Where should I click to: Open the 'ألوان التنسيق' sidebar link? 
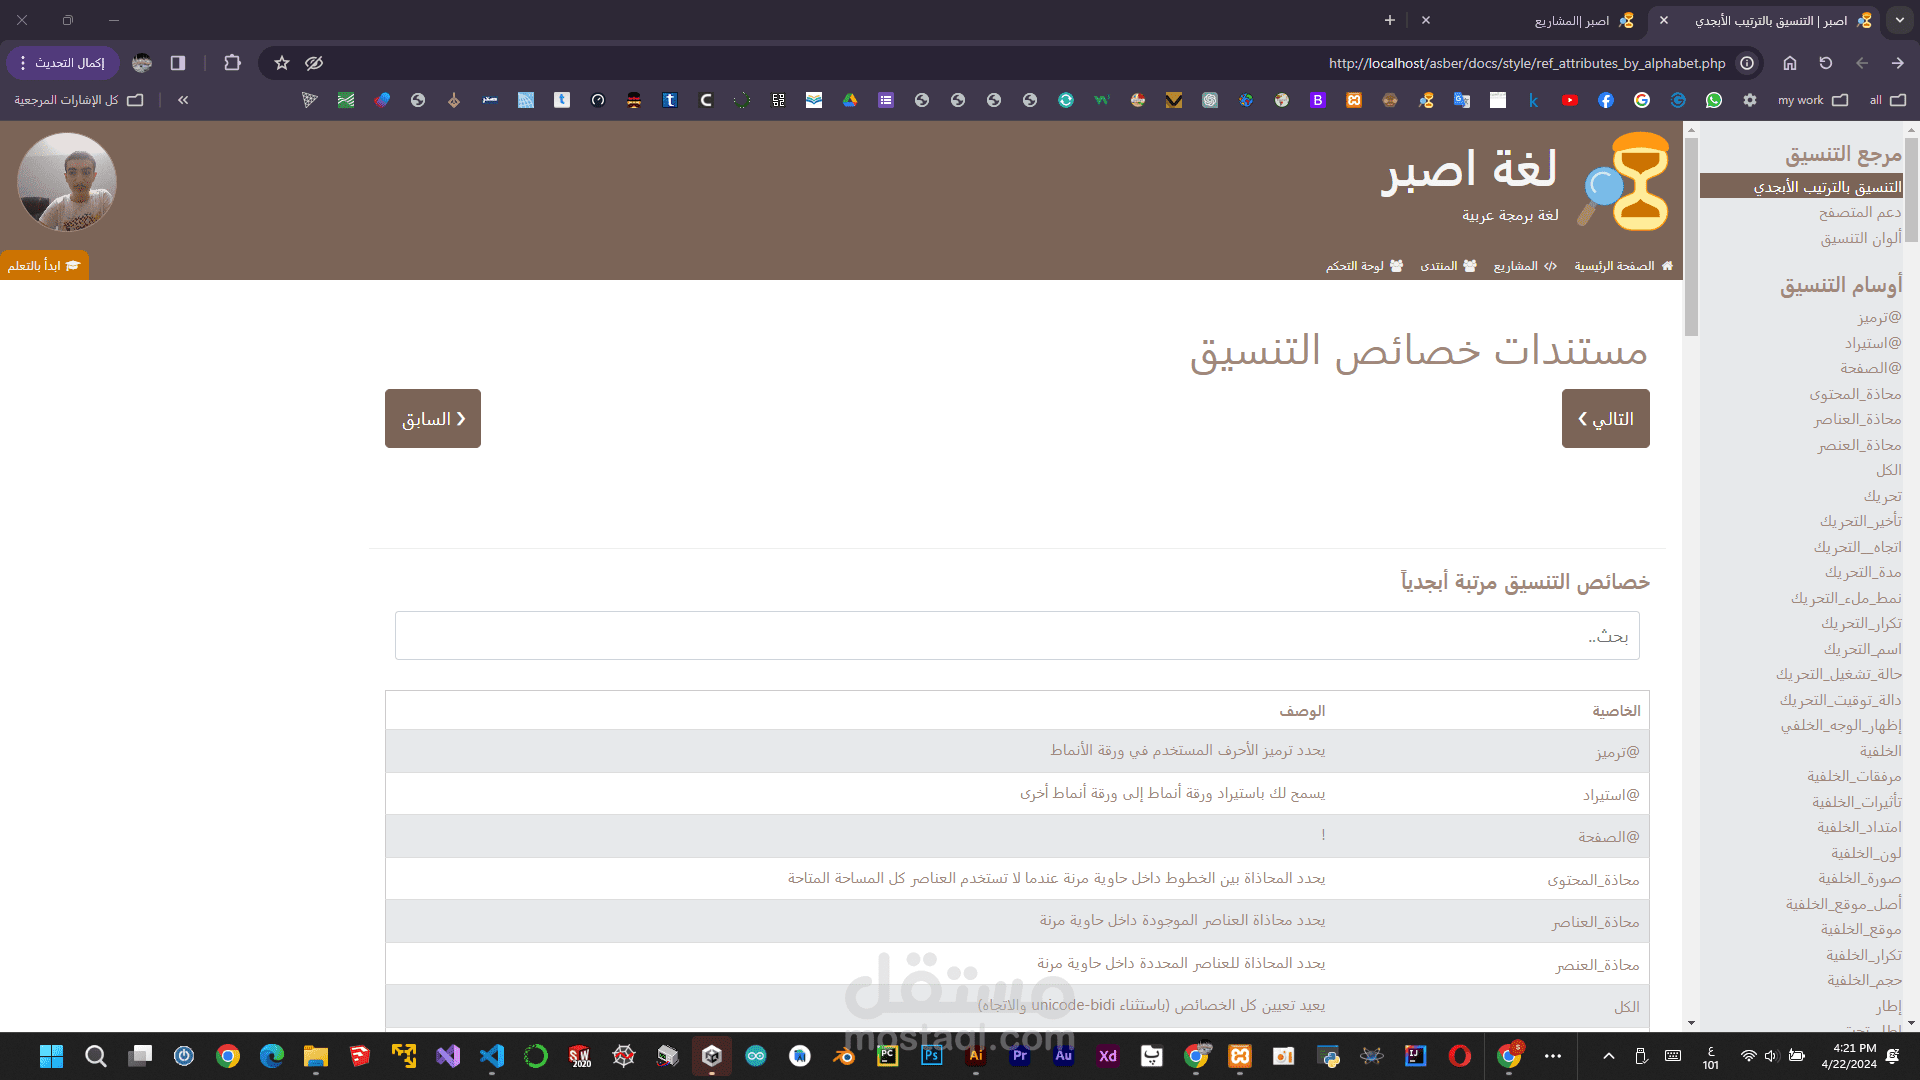tap(1860, 238)
